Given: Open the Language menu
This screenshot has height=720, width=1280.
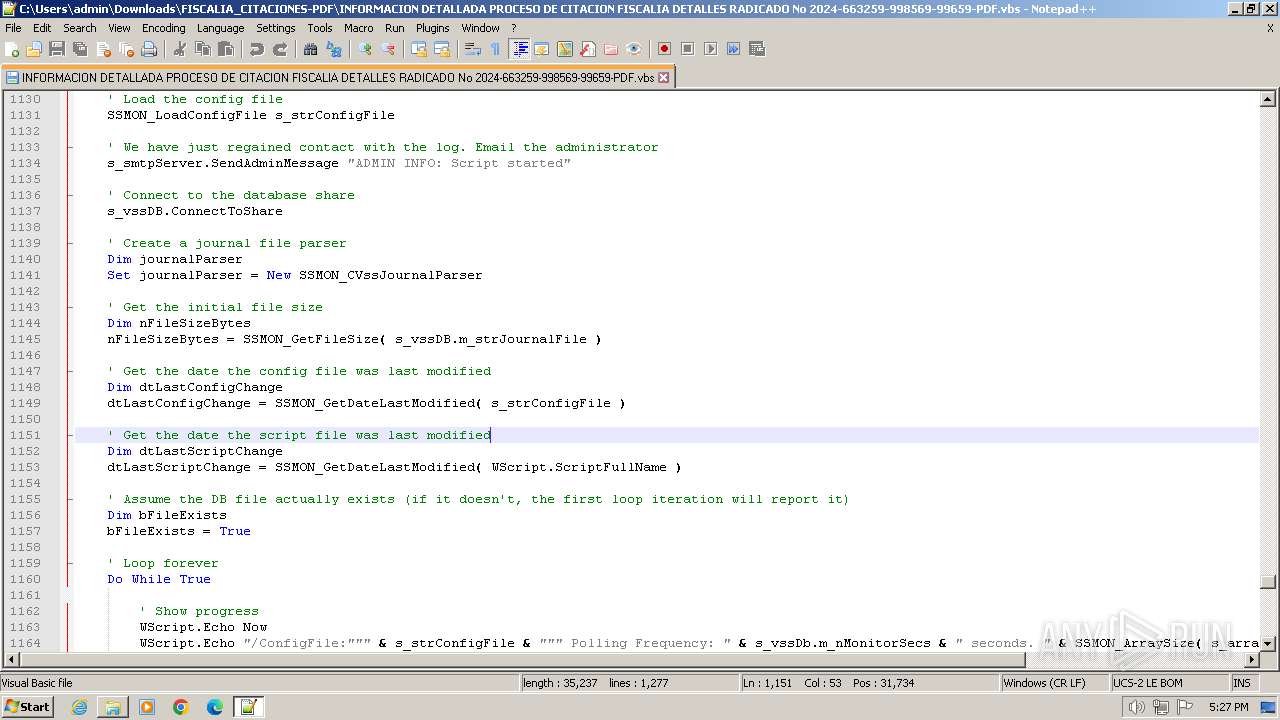Looking at the screenshot, I should coord(220,28).
